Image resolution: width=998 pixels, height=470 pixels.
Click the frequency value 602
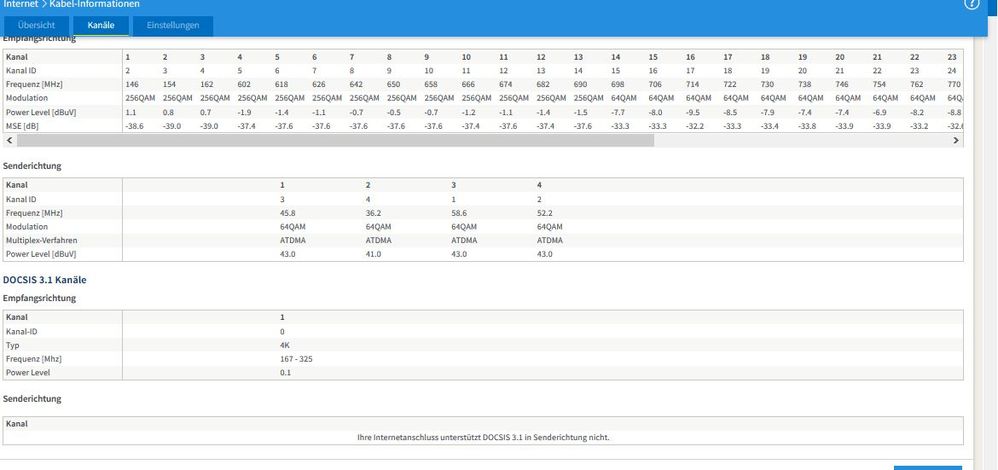(x=244, y=84)
